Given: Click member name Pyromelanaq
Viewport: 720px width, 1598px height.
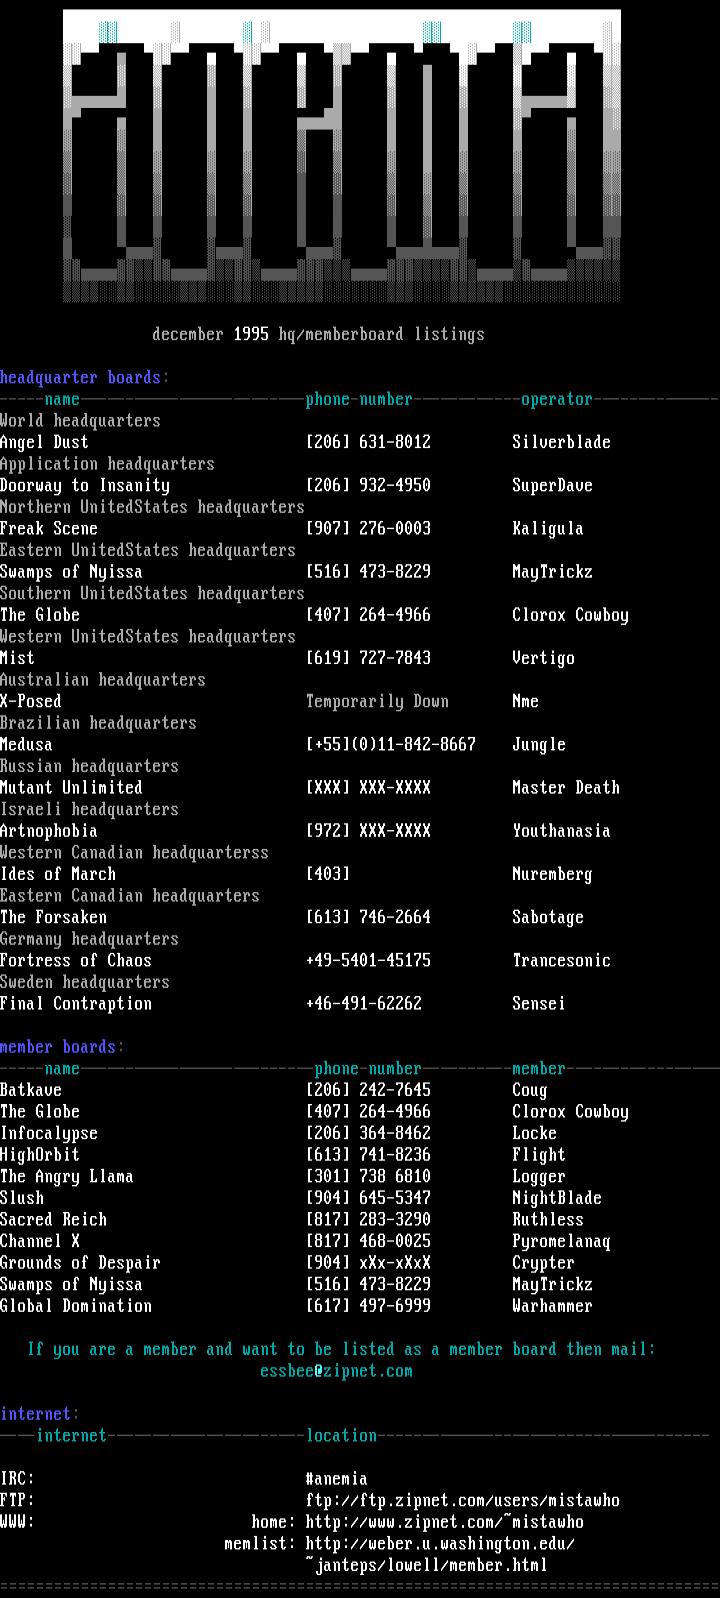Looking at the screenshot, I should [561, 1242].
